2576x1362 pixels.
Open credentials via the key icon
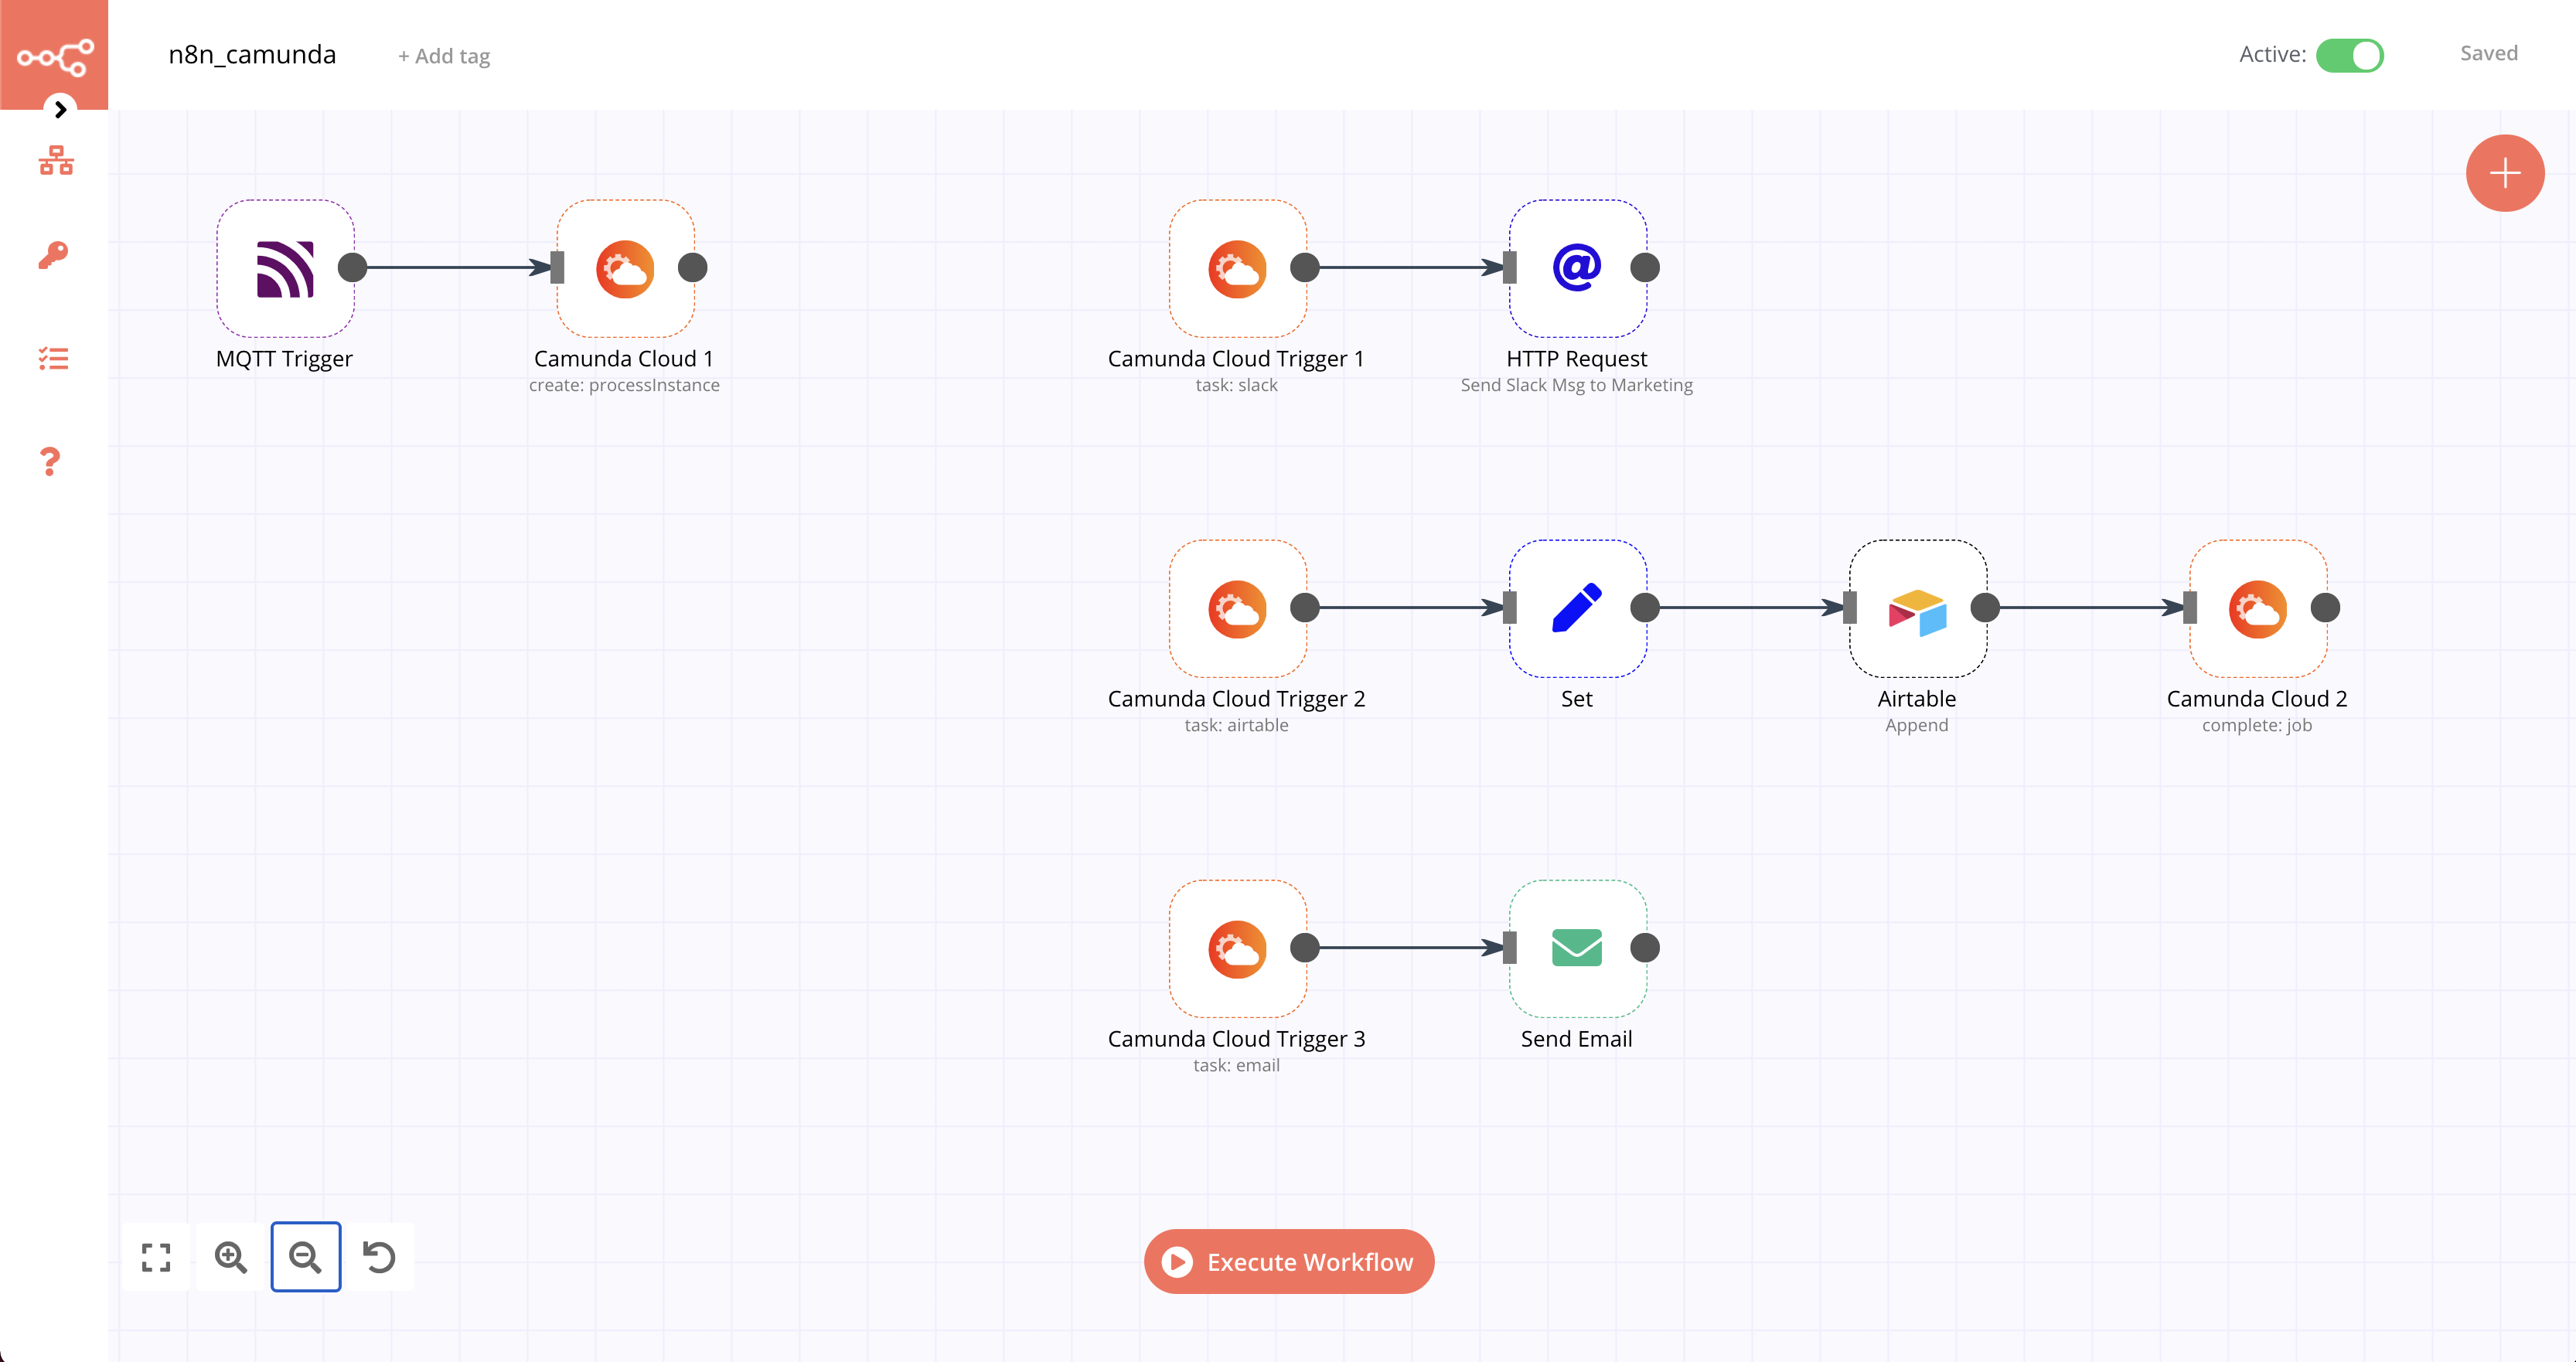54,255
